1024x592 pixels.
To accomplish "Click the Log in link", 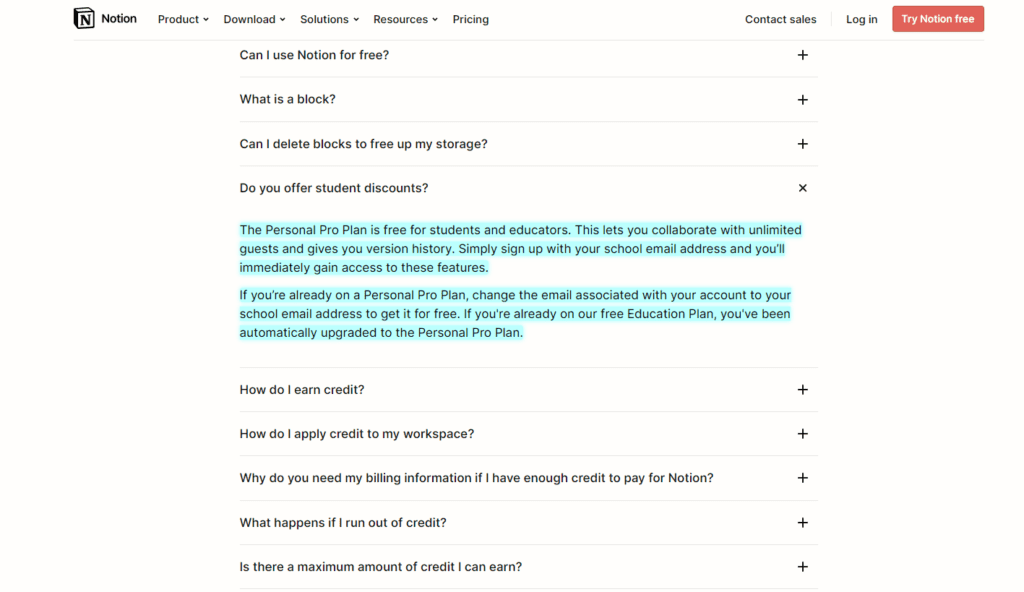I will (861, 19).
